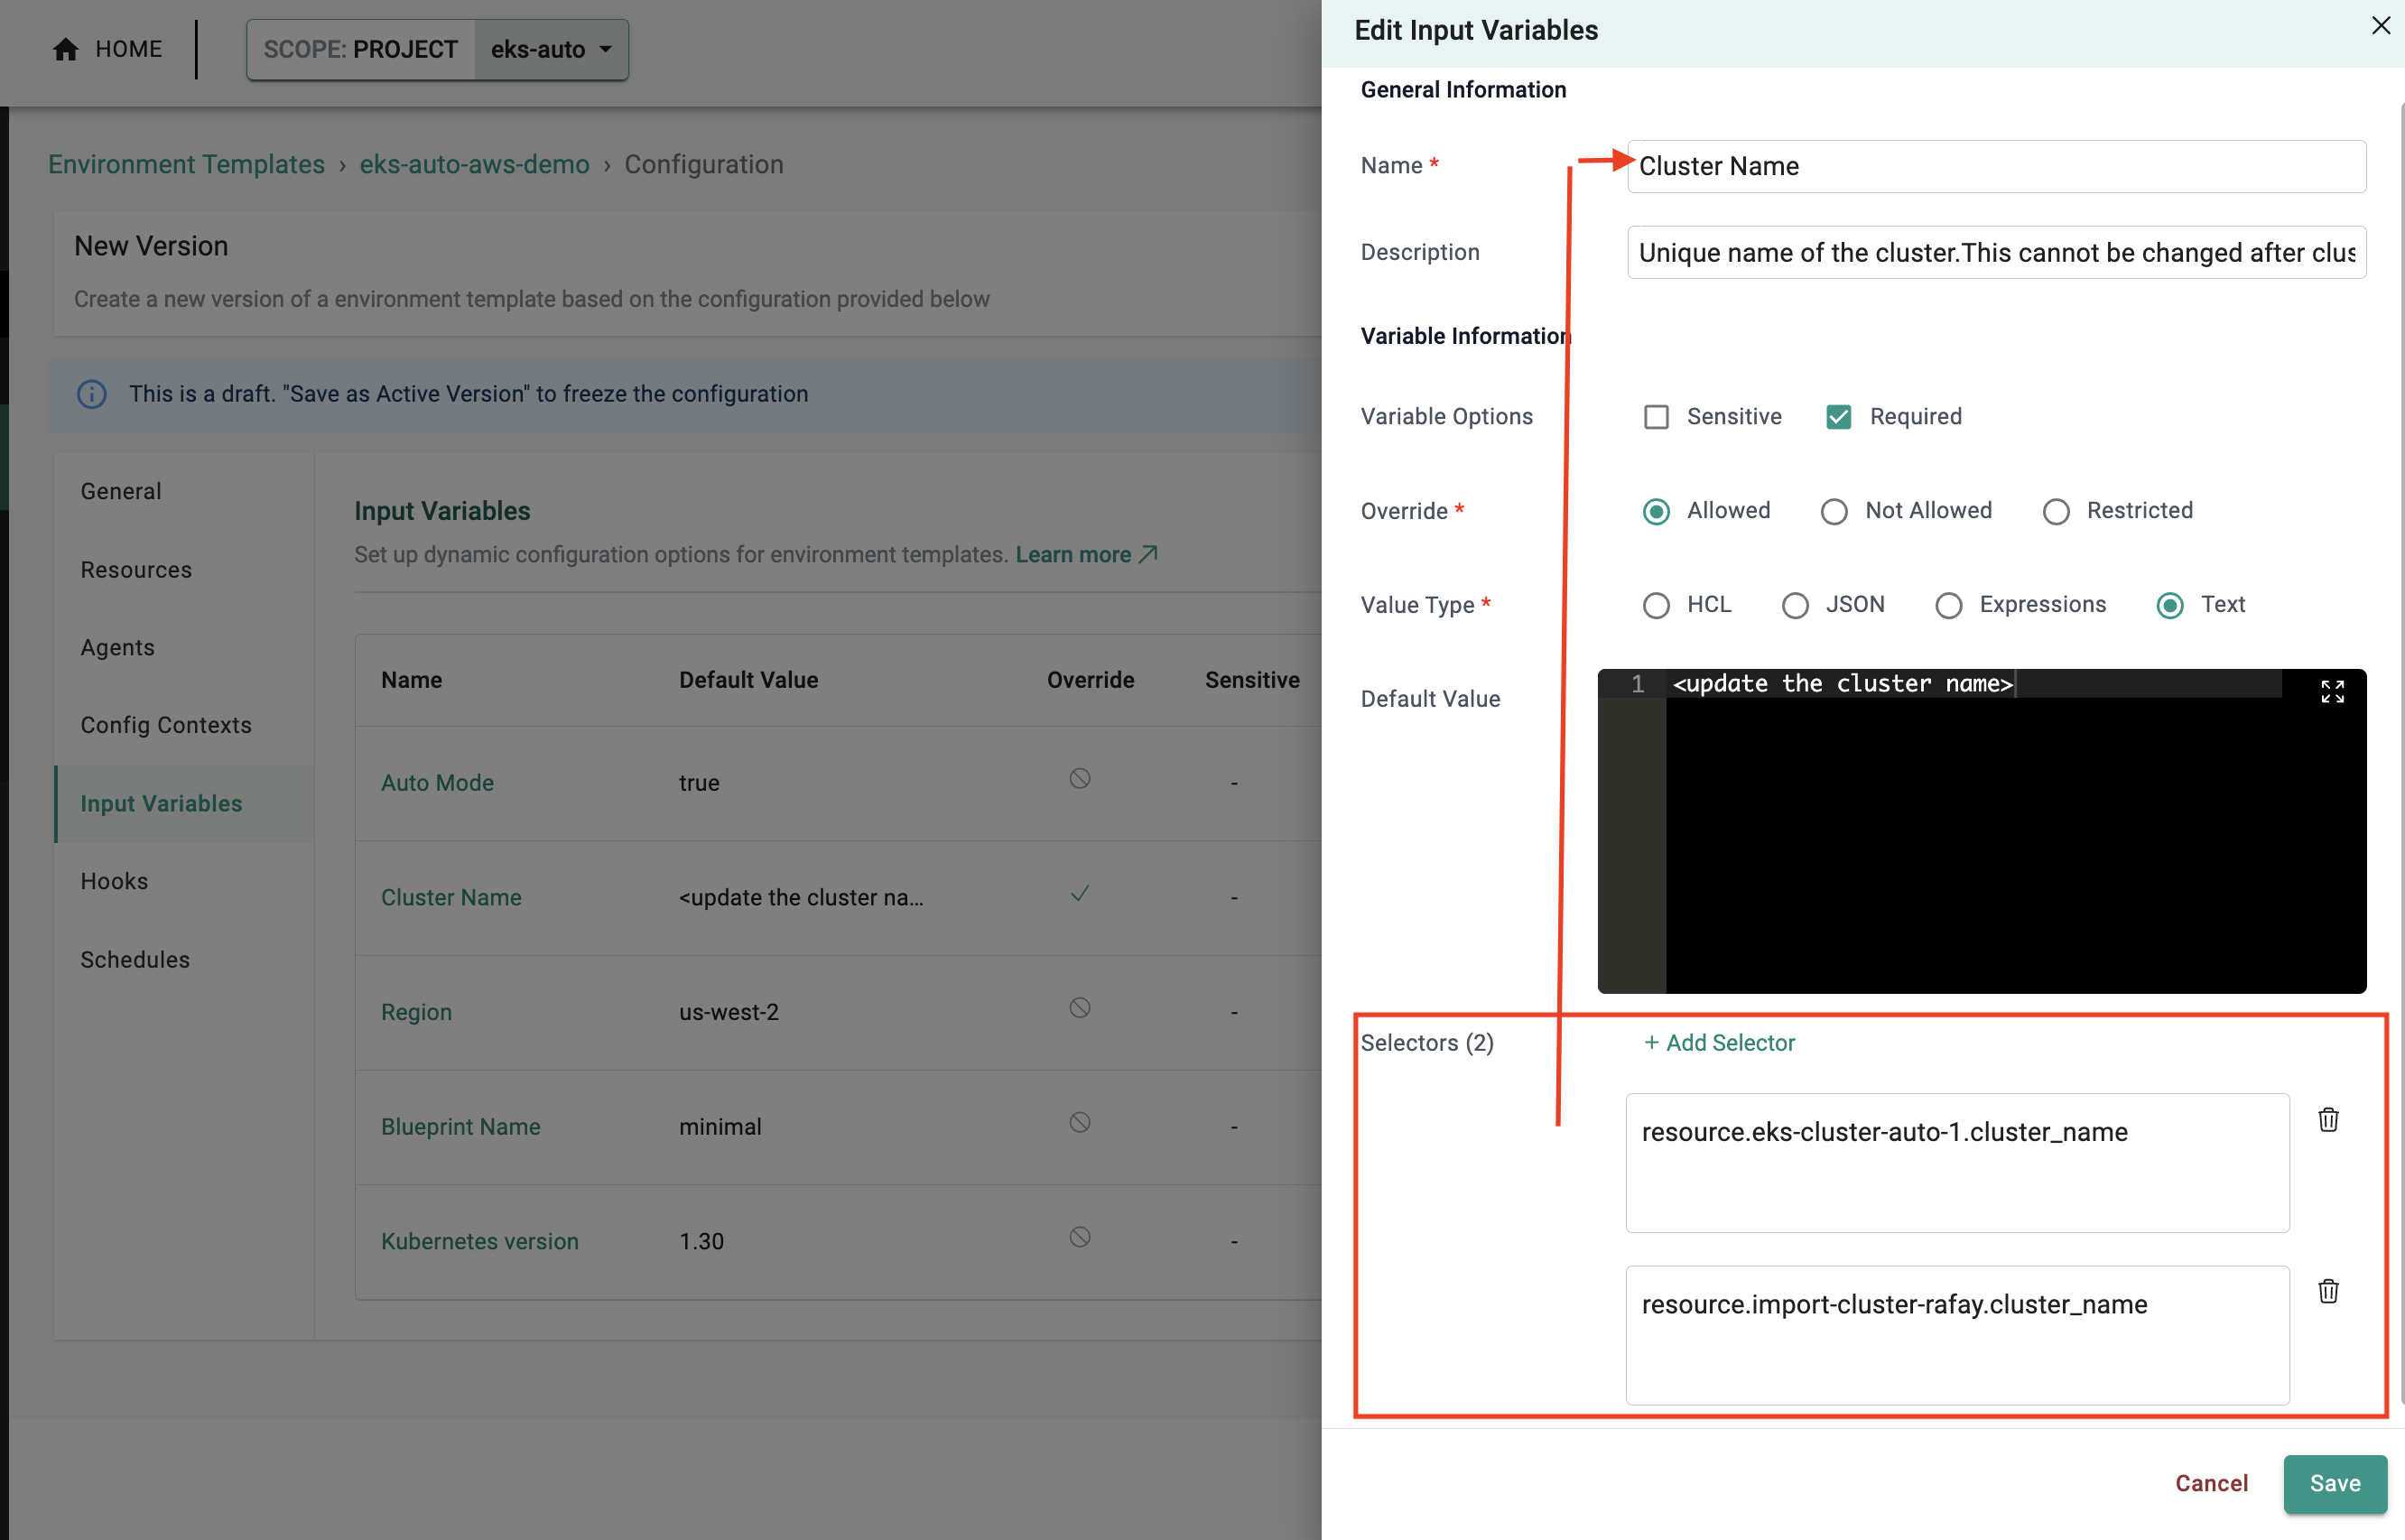Click override-disabled icon in Region row
Screen dimensions: 2405x1540
point(1080,1008)
